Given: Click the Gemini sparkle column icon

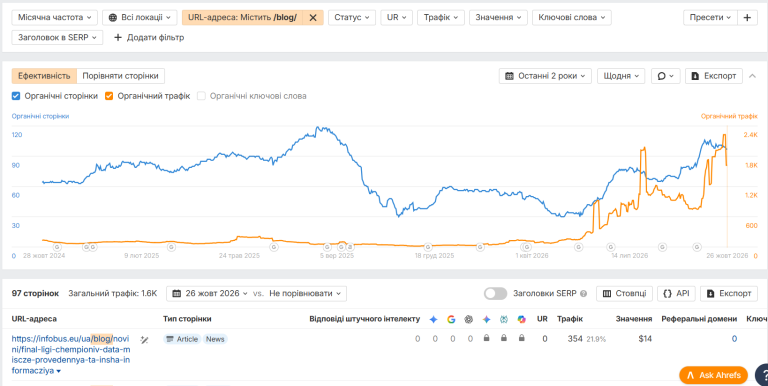Looking at the screenshot, I should point(486,319).
